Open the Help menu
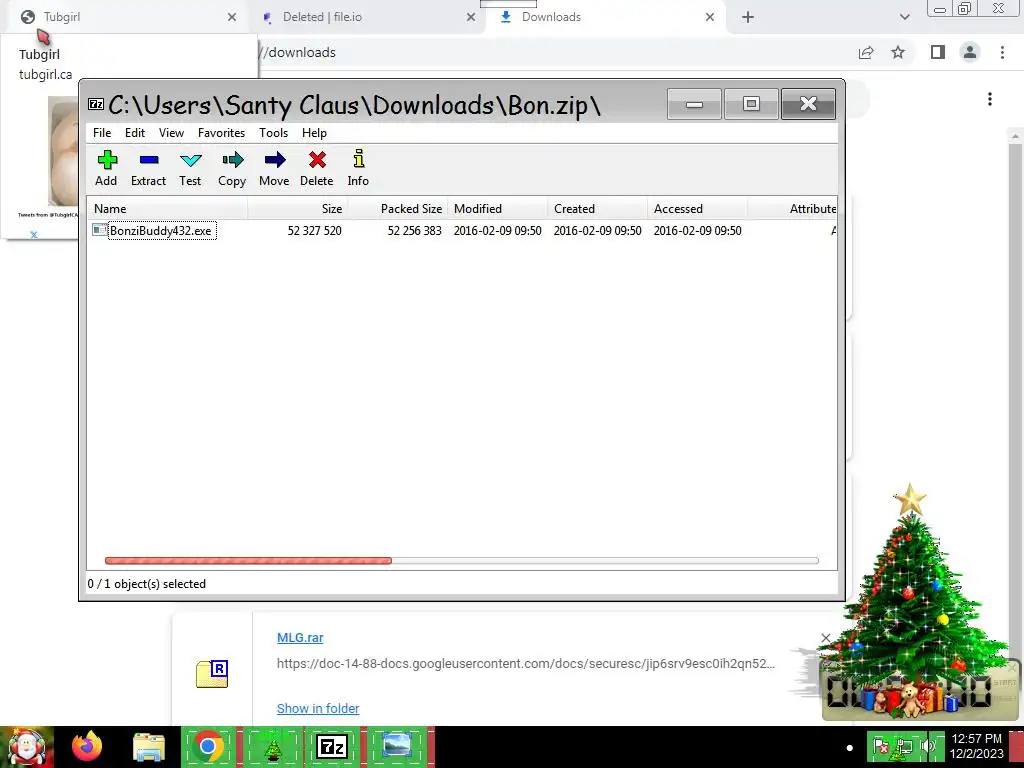This screenshot has height=768, width=1024. [314, 133]
